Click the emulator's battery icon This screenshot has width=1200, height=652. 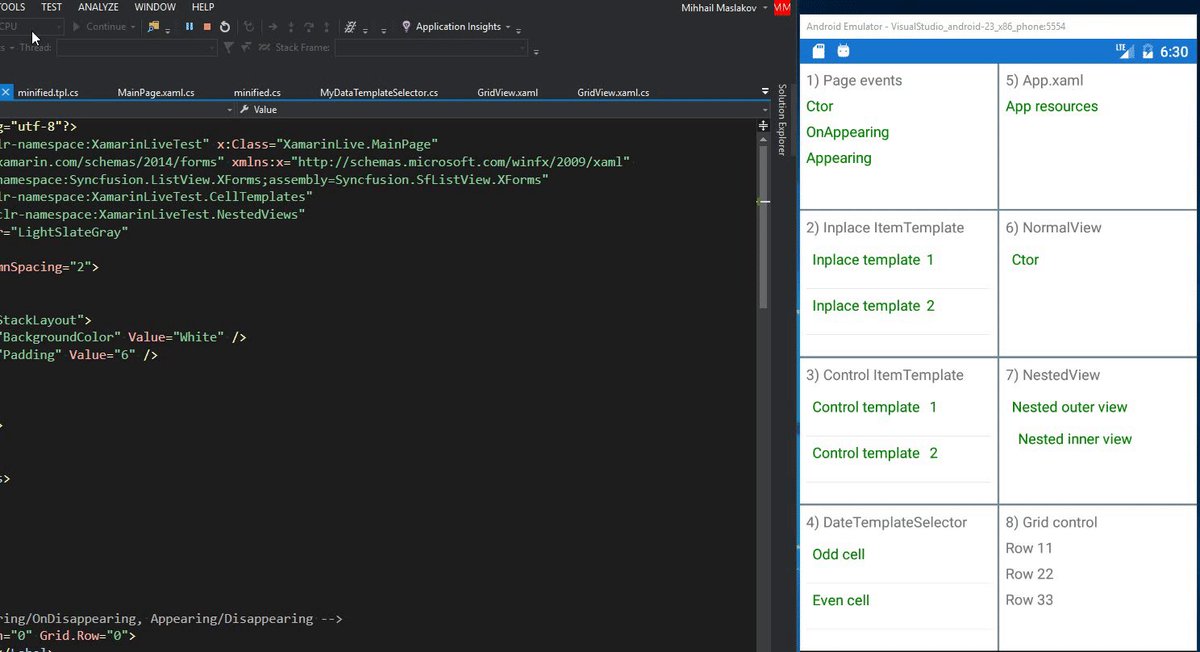pyautogui.click(x=1147, y=50)
